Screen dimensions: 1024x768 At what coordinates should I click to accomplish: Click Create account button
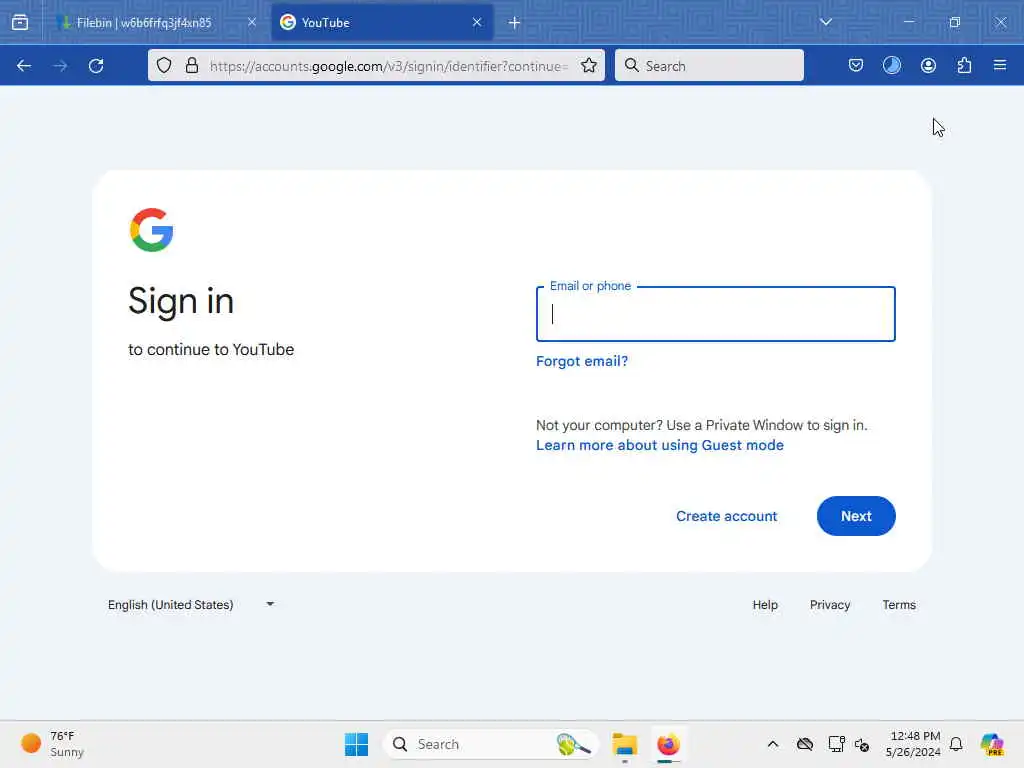point(726,516)
